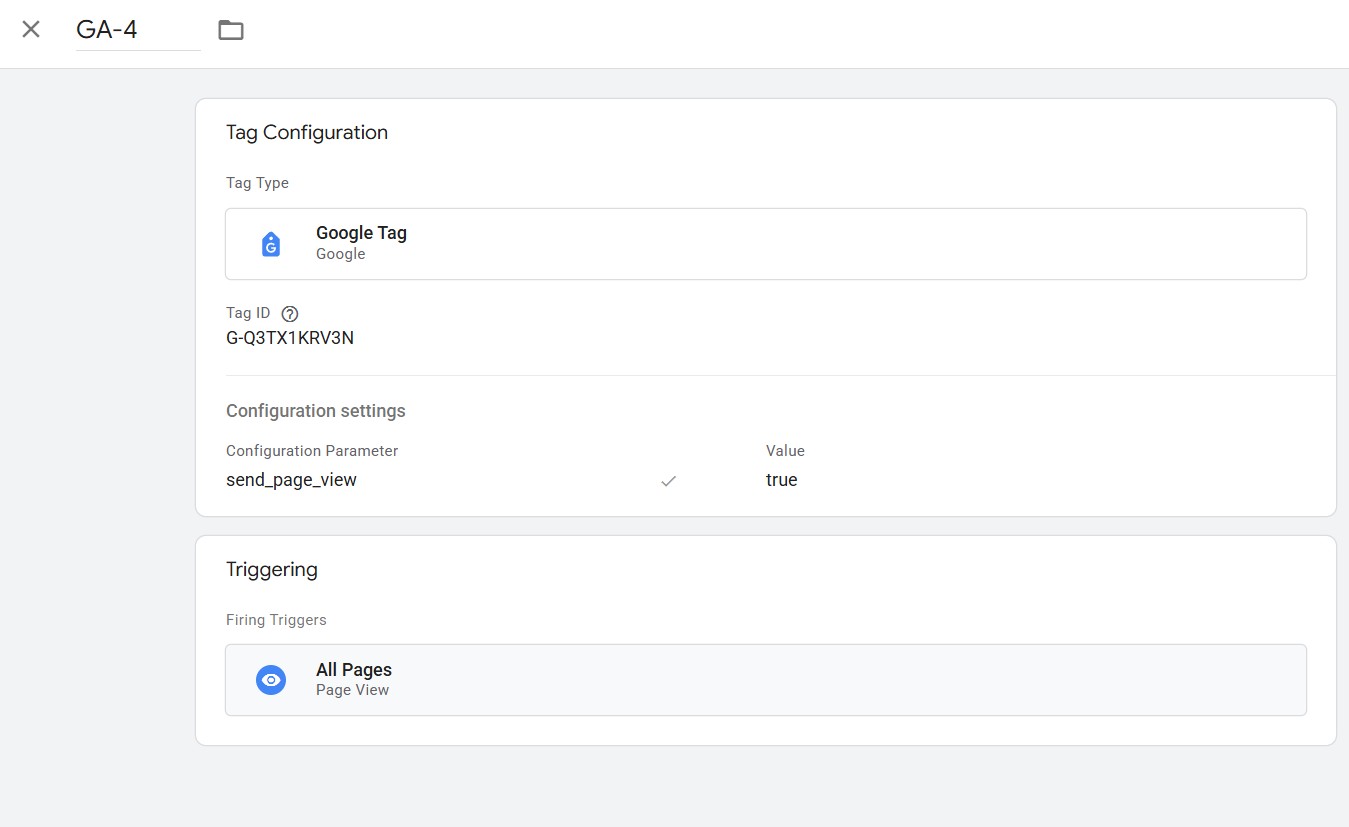The height and width of the screenshot is (827, 1349).
Task: Click the Firing Triggers label
Action: pyautogui.click(x=276, y=620)
